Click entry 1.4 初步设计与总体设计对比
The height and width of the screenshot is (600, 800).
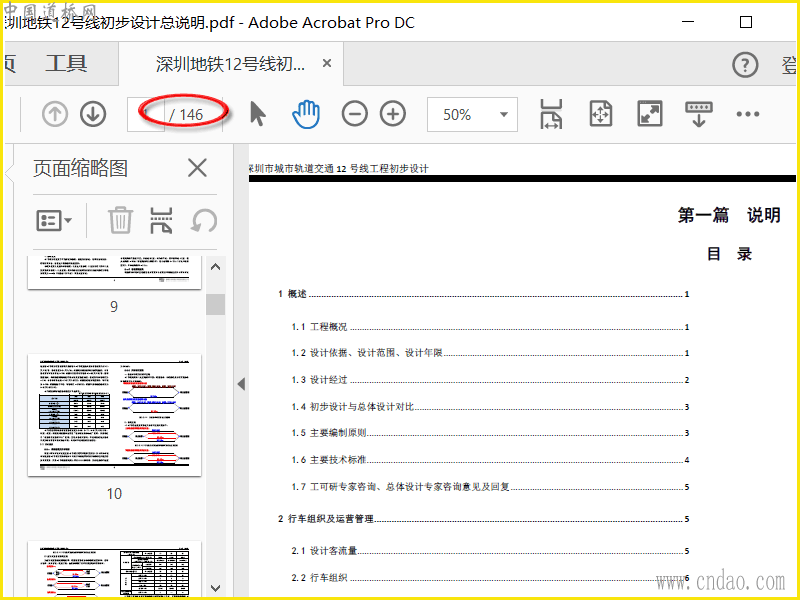point(490,407)
